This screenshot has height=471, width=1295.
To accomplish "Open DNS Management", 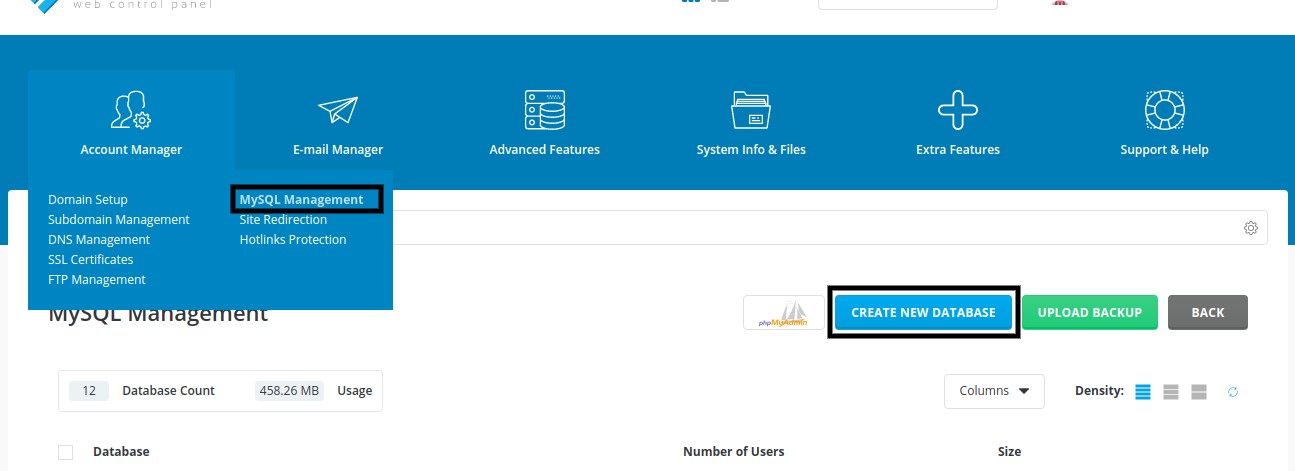I will point(99,239).
